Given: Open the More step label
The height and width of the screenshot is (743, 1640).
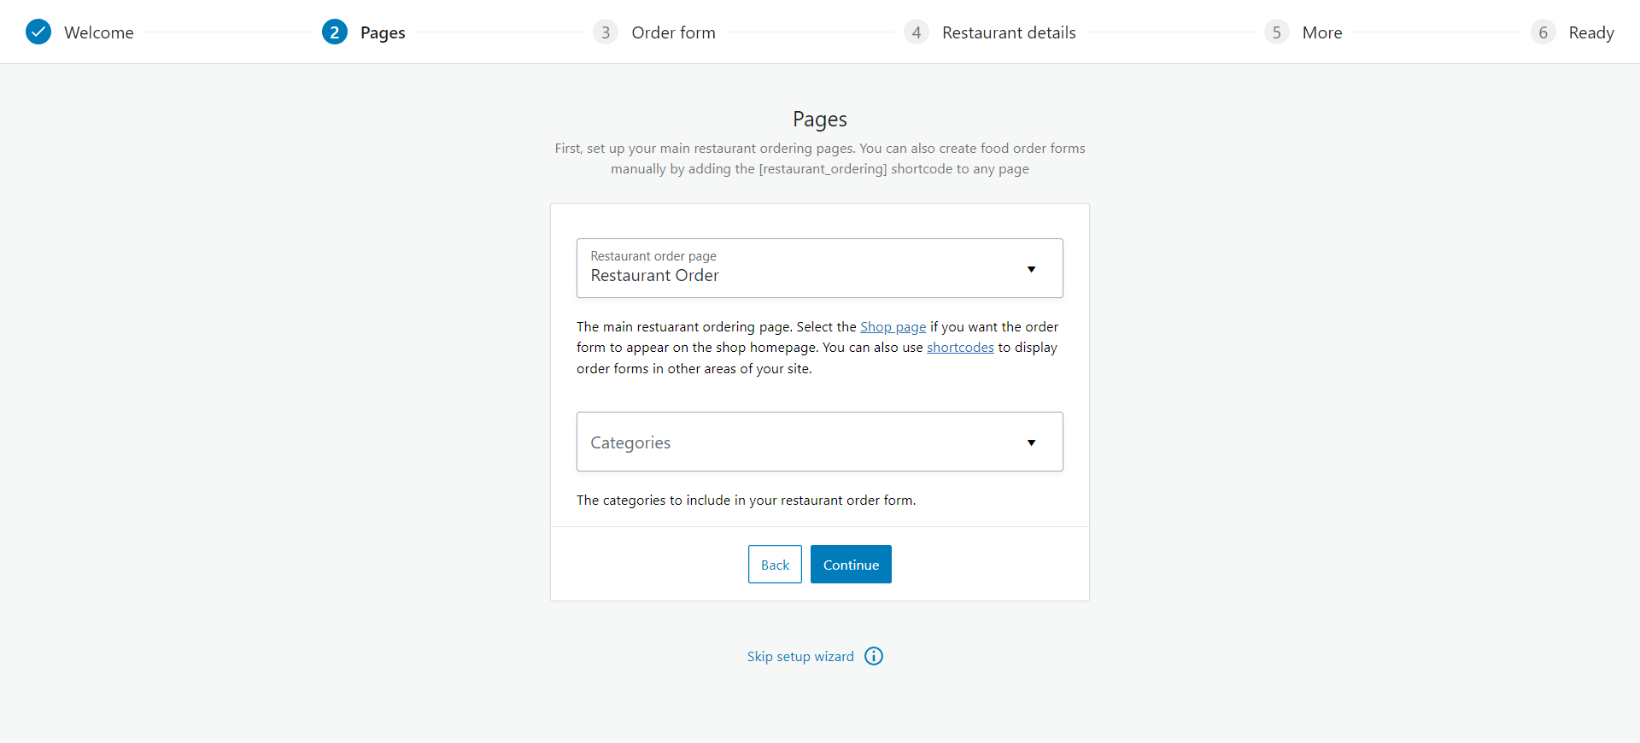Looking at the screenshot, I should 1322,33.
